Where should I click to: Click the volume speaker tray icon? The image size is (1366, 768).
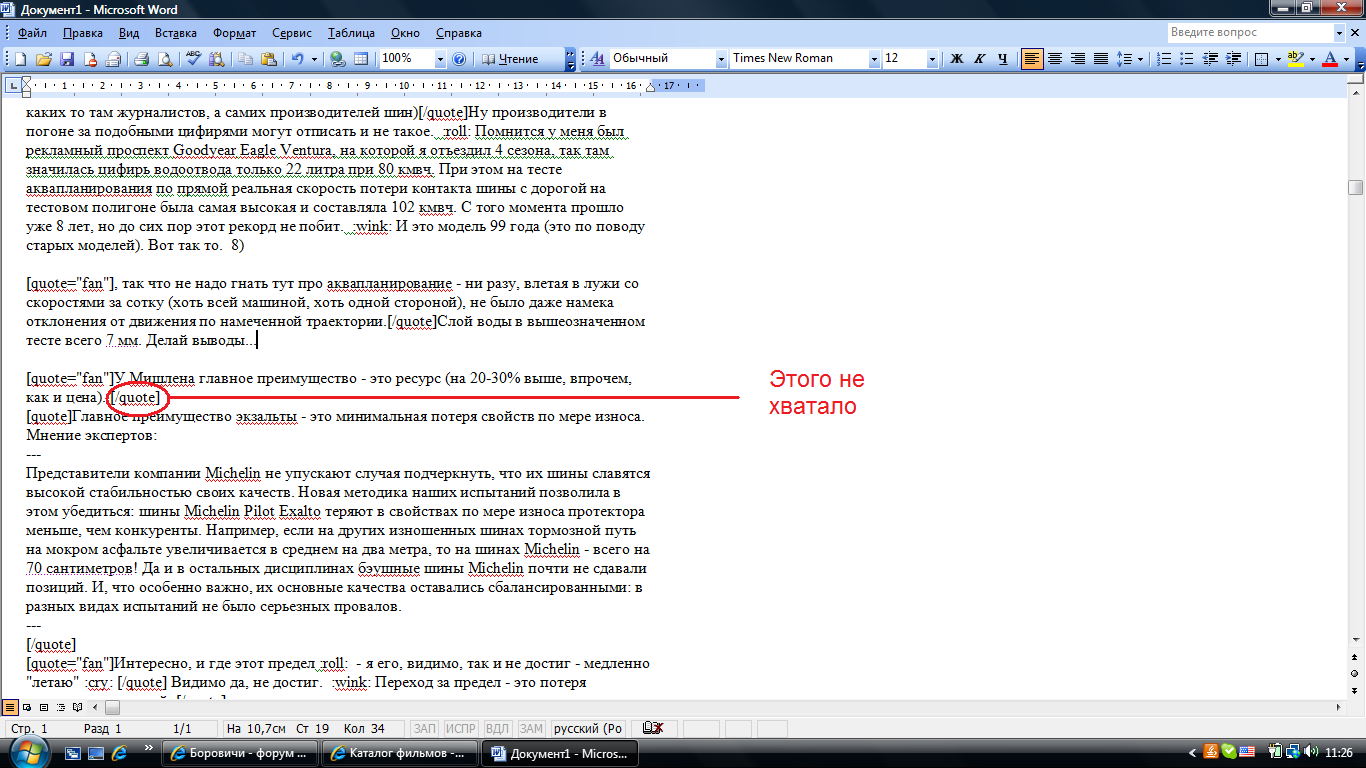(1311, 752)
